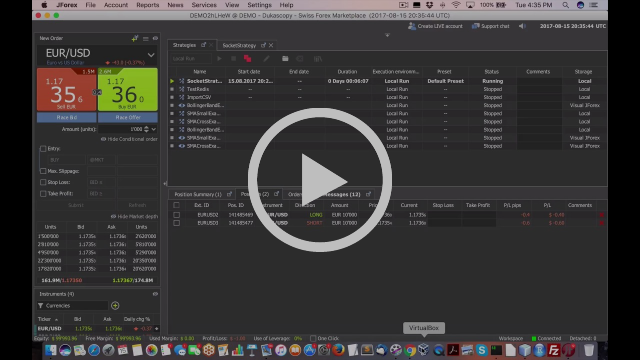Click the eye icon in Instruments header
This screenshot has width=640, height=360.
click(155, 294)
